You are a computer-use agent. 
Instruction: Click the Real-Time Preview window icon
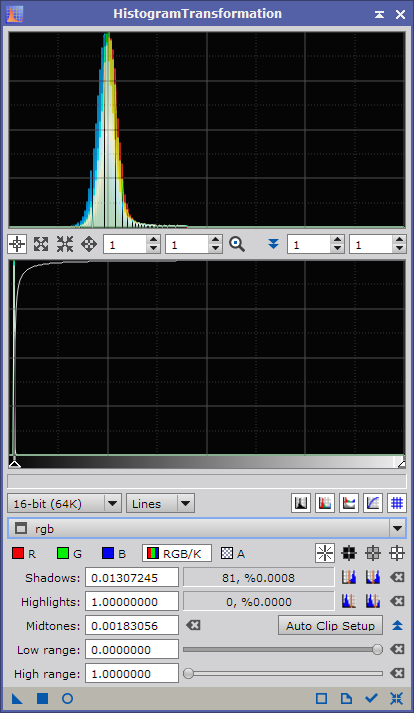tap(321, 698)
